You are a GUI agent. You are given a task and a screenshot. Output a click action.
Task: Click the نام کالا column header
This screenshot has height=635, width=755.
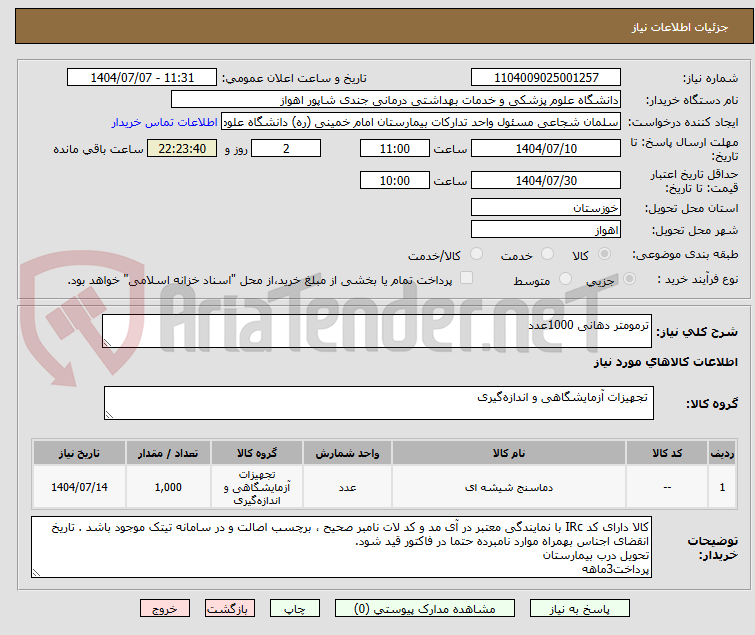click(x=509, y=453)
